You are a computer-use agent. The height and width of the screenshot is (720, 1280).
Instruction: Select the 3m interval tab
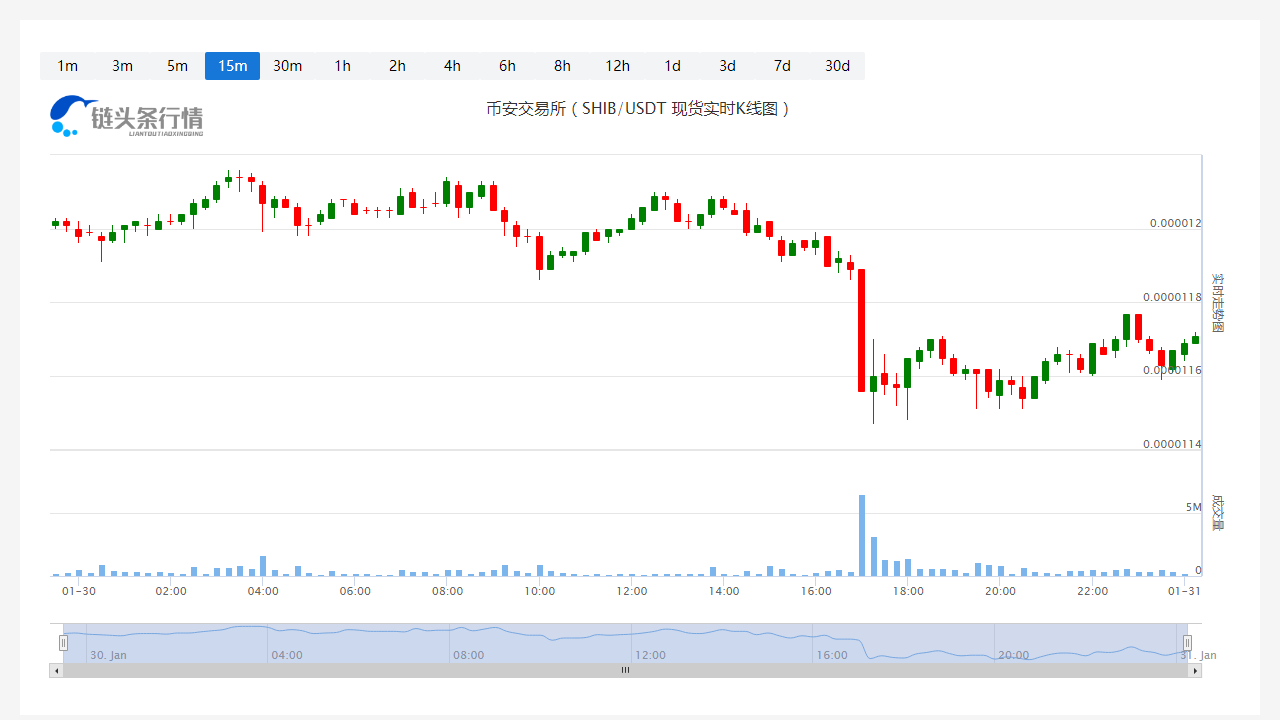pos(122,66)
